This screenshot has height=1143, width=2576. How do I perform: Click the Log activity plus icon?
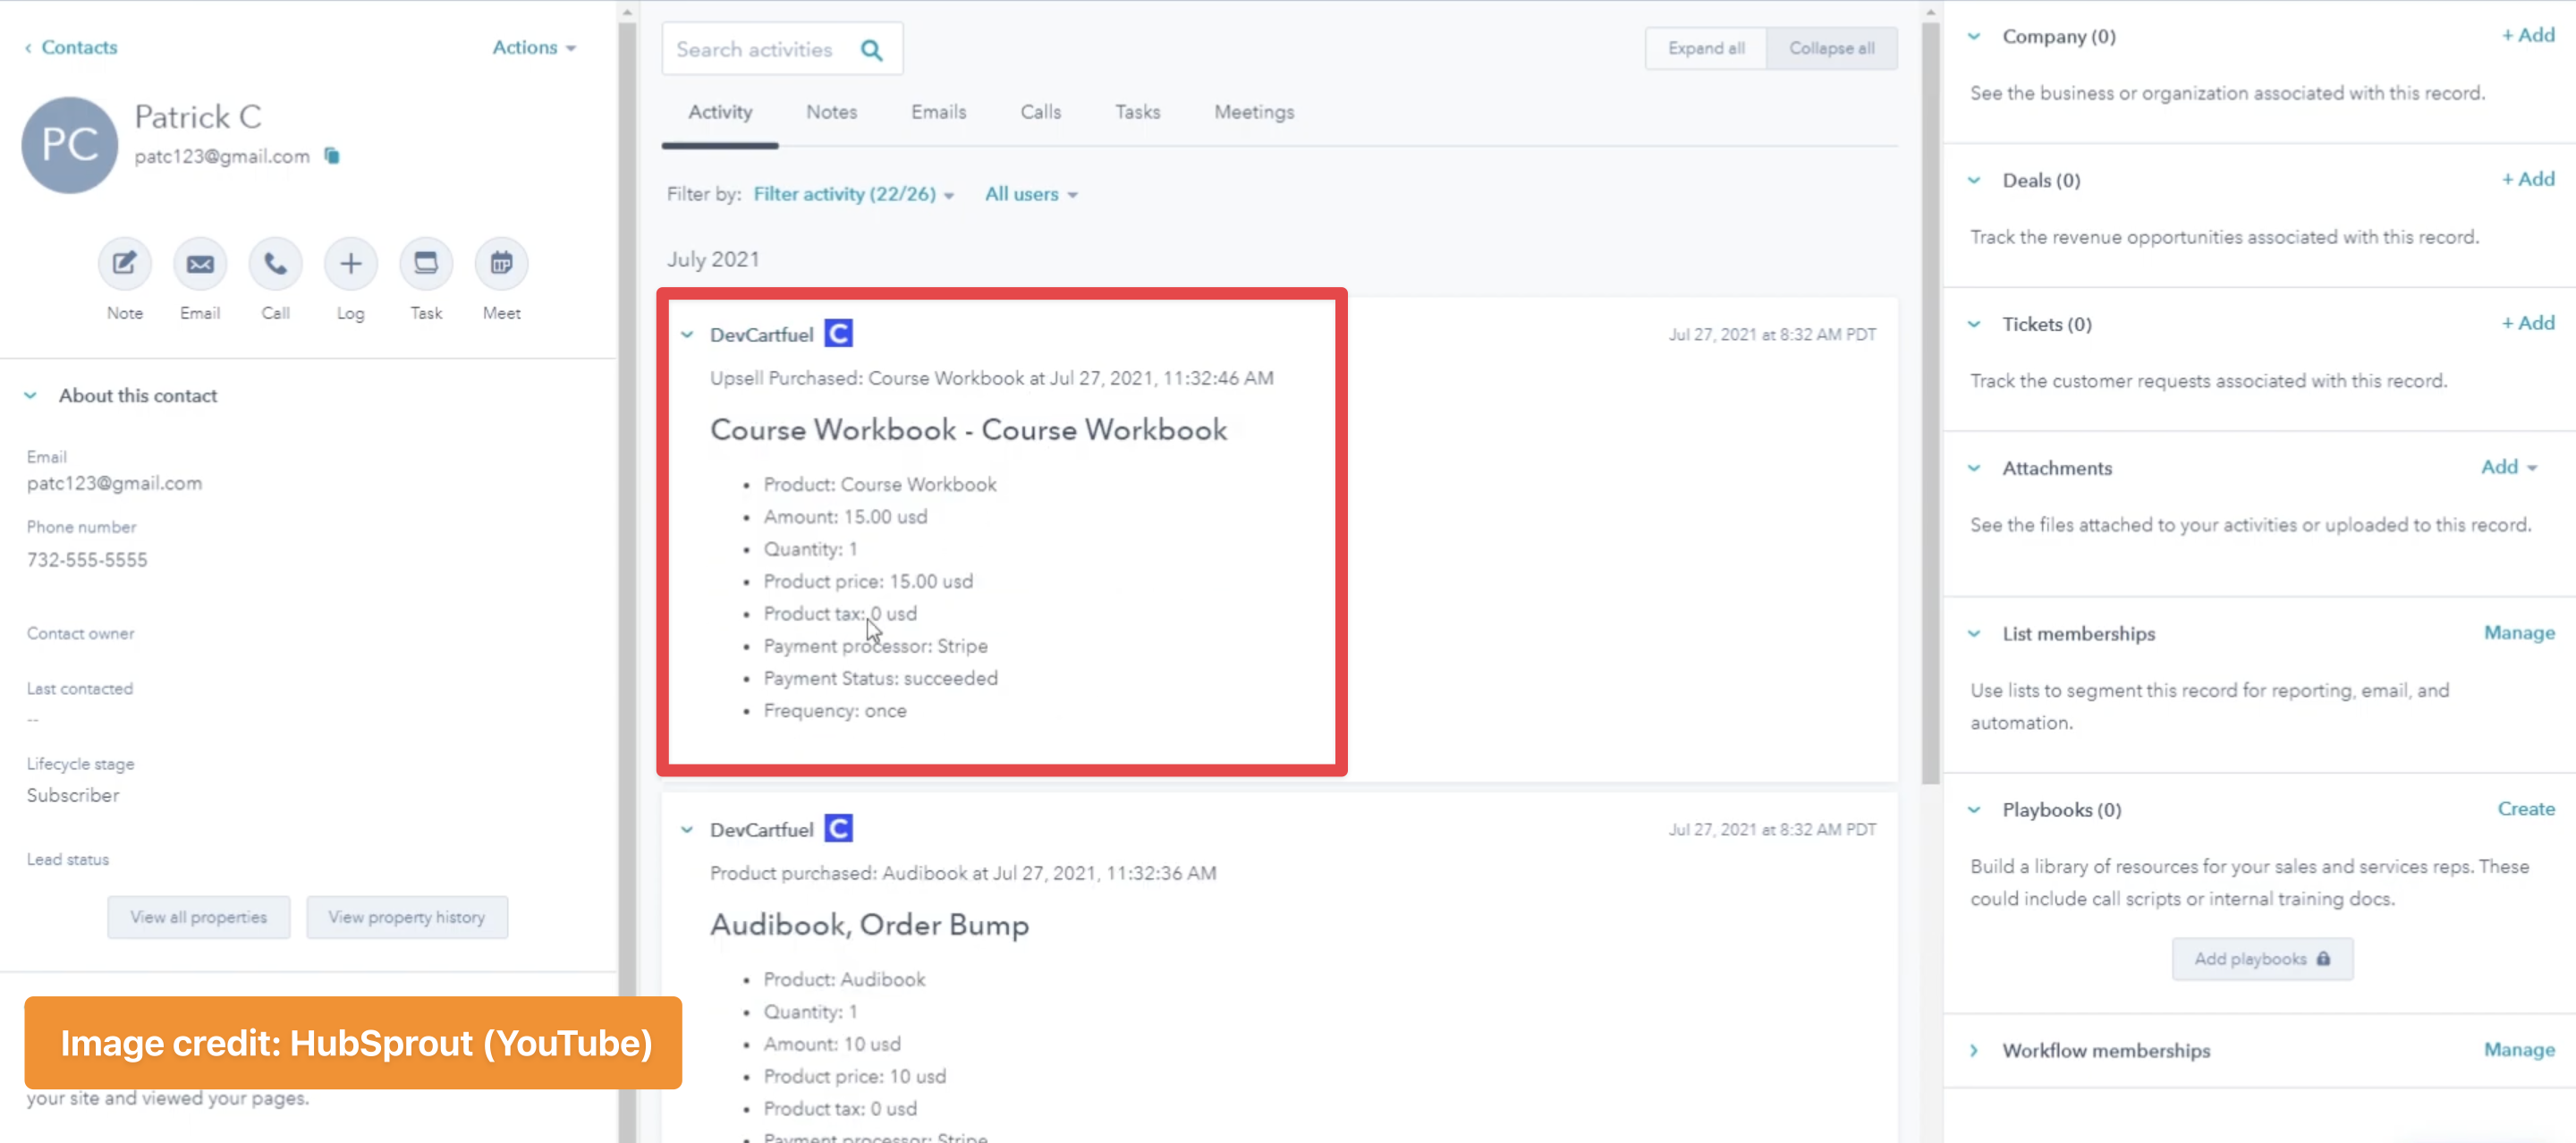[x=350, y=264]
